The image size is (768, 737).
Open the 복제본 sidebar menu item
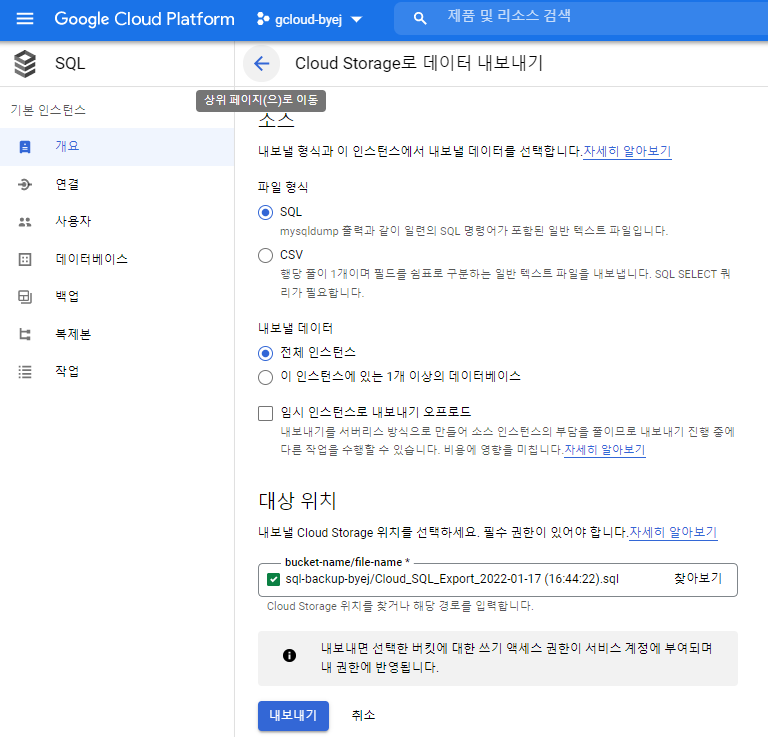(x=117, y=334)
